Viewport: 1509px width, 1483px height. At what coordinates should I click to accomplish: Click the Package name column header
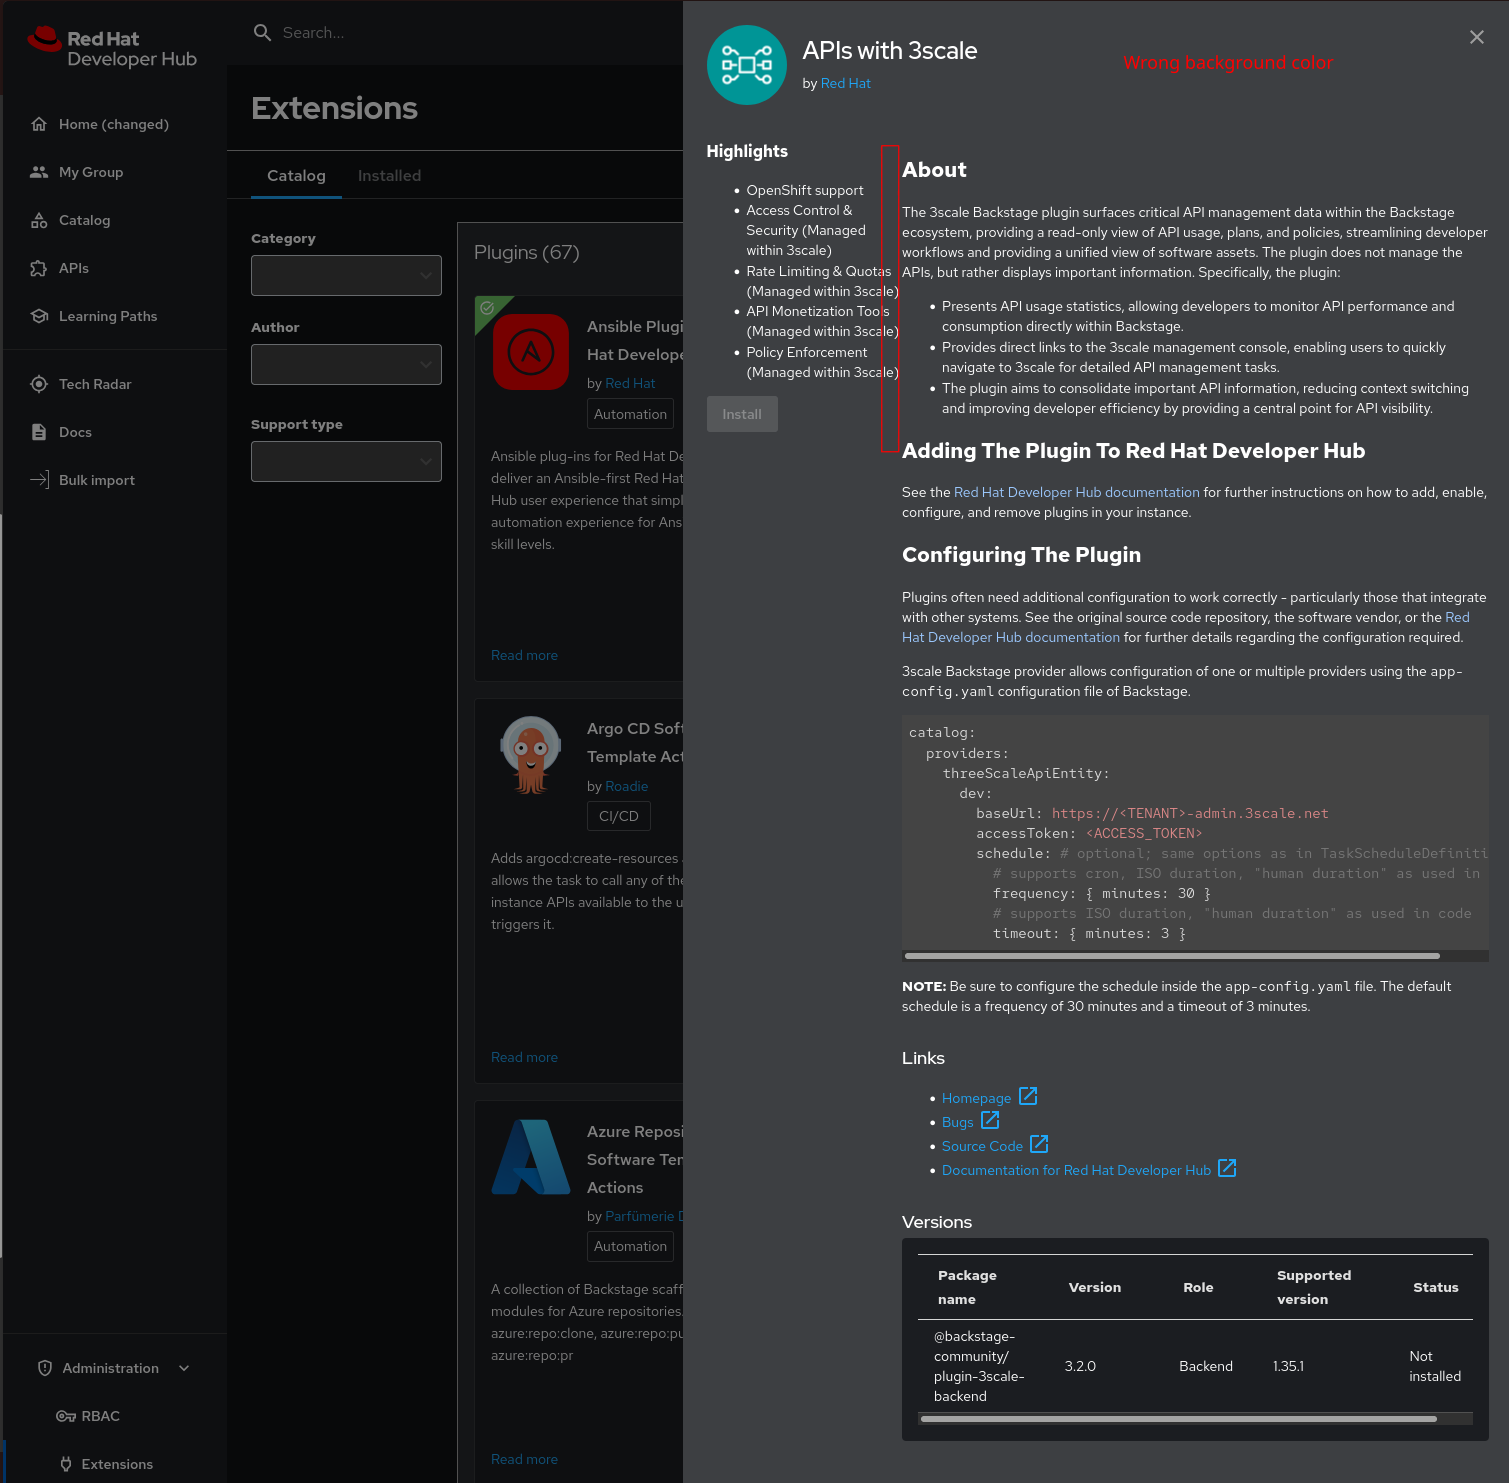pos(967,1287)
